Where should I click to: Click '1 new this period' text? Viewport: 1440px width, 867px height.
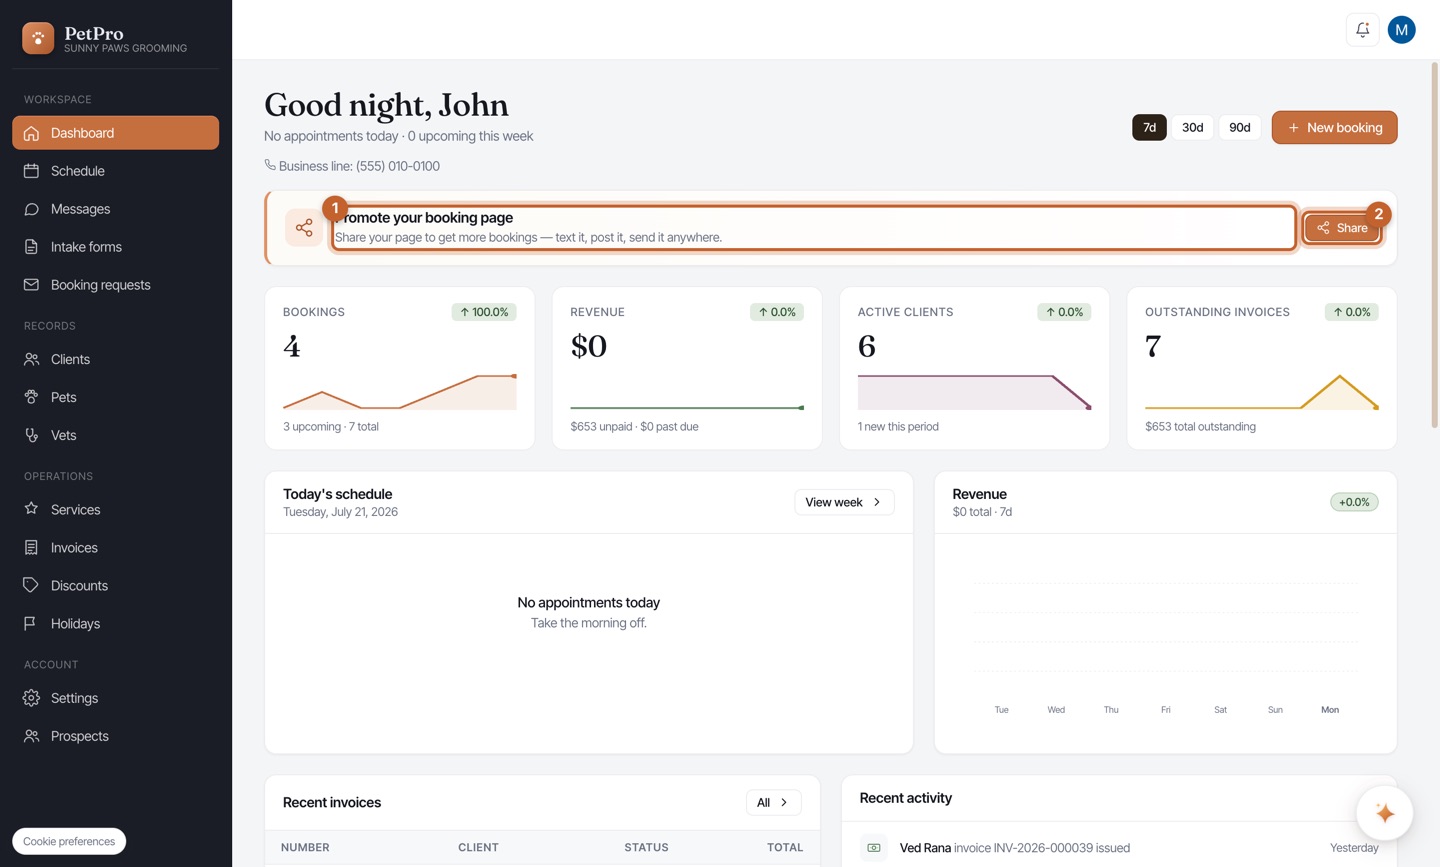(x=898, y=427)
